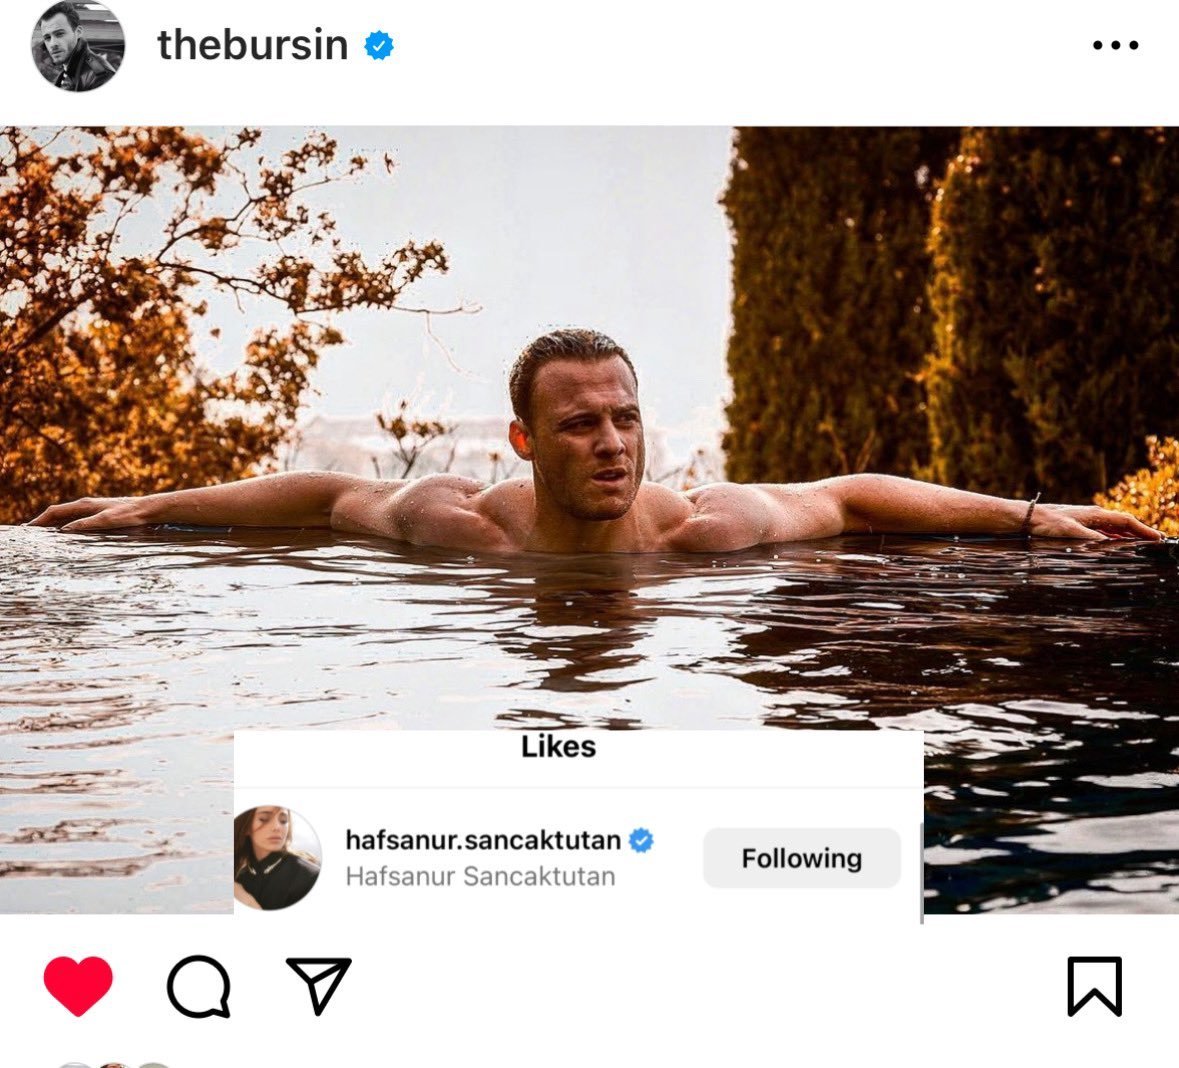Open comments via the speech bubble icon

click(199, 986)
